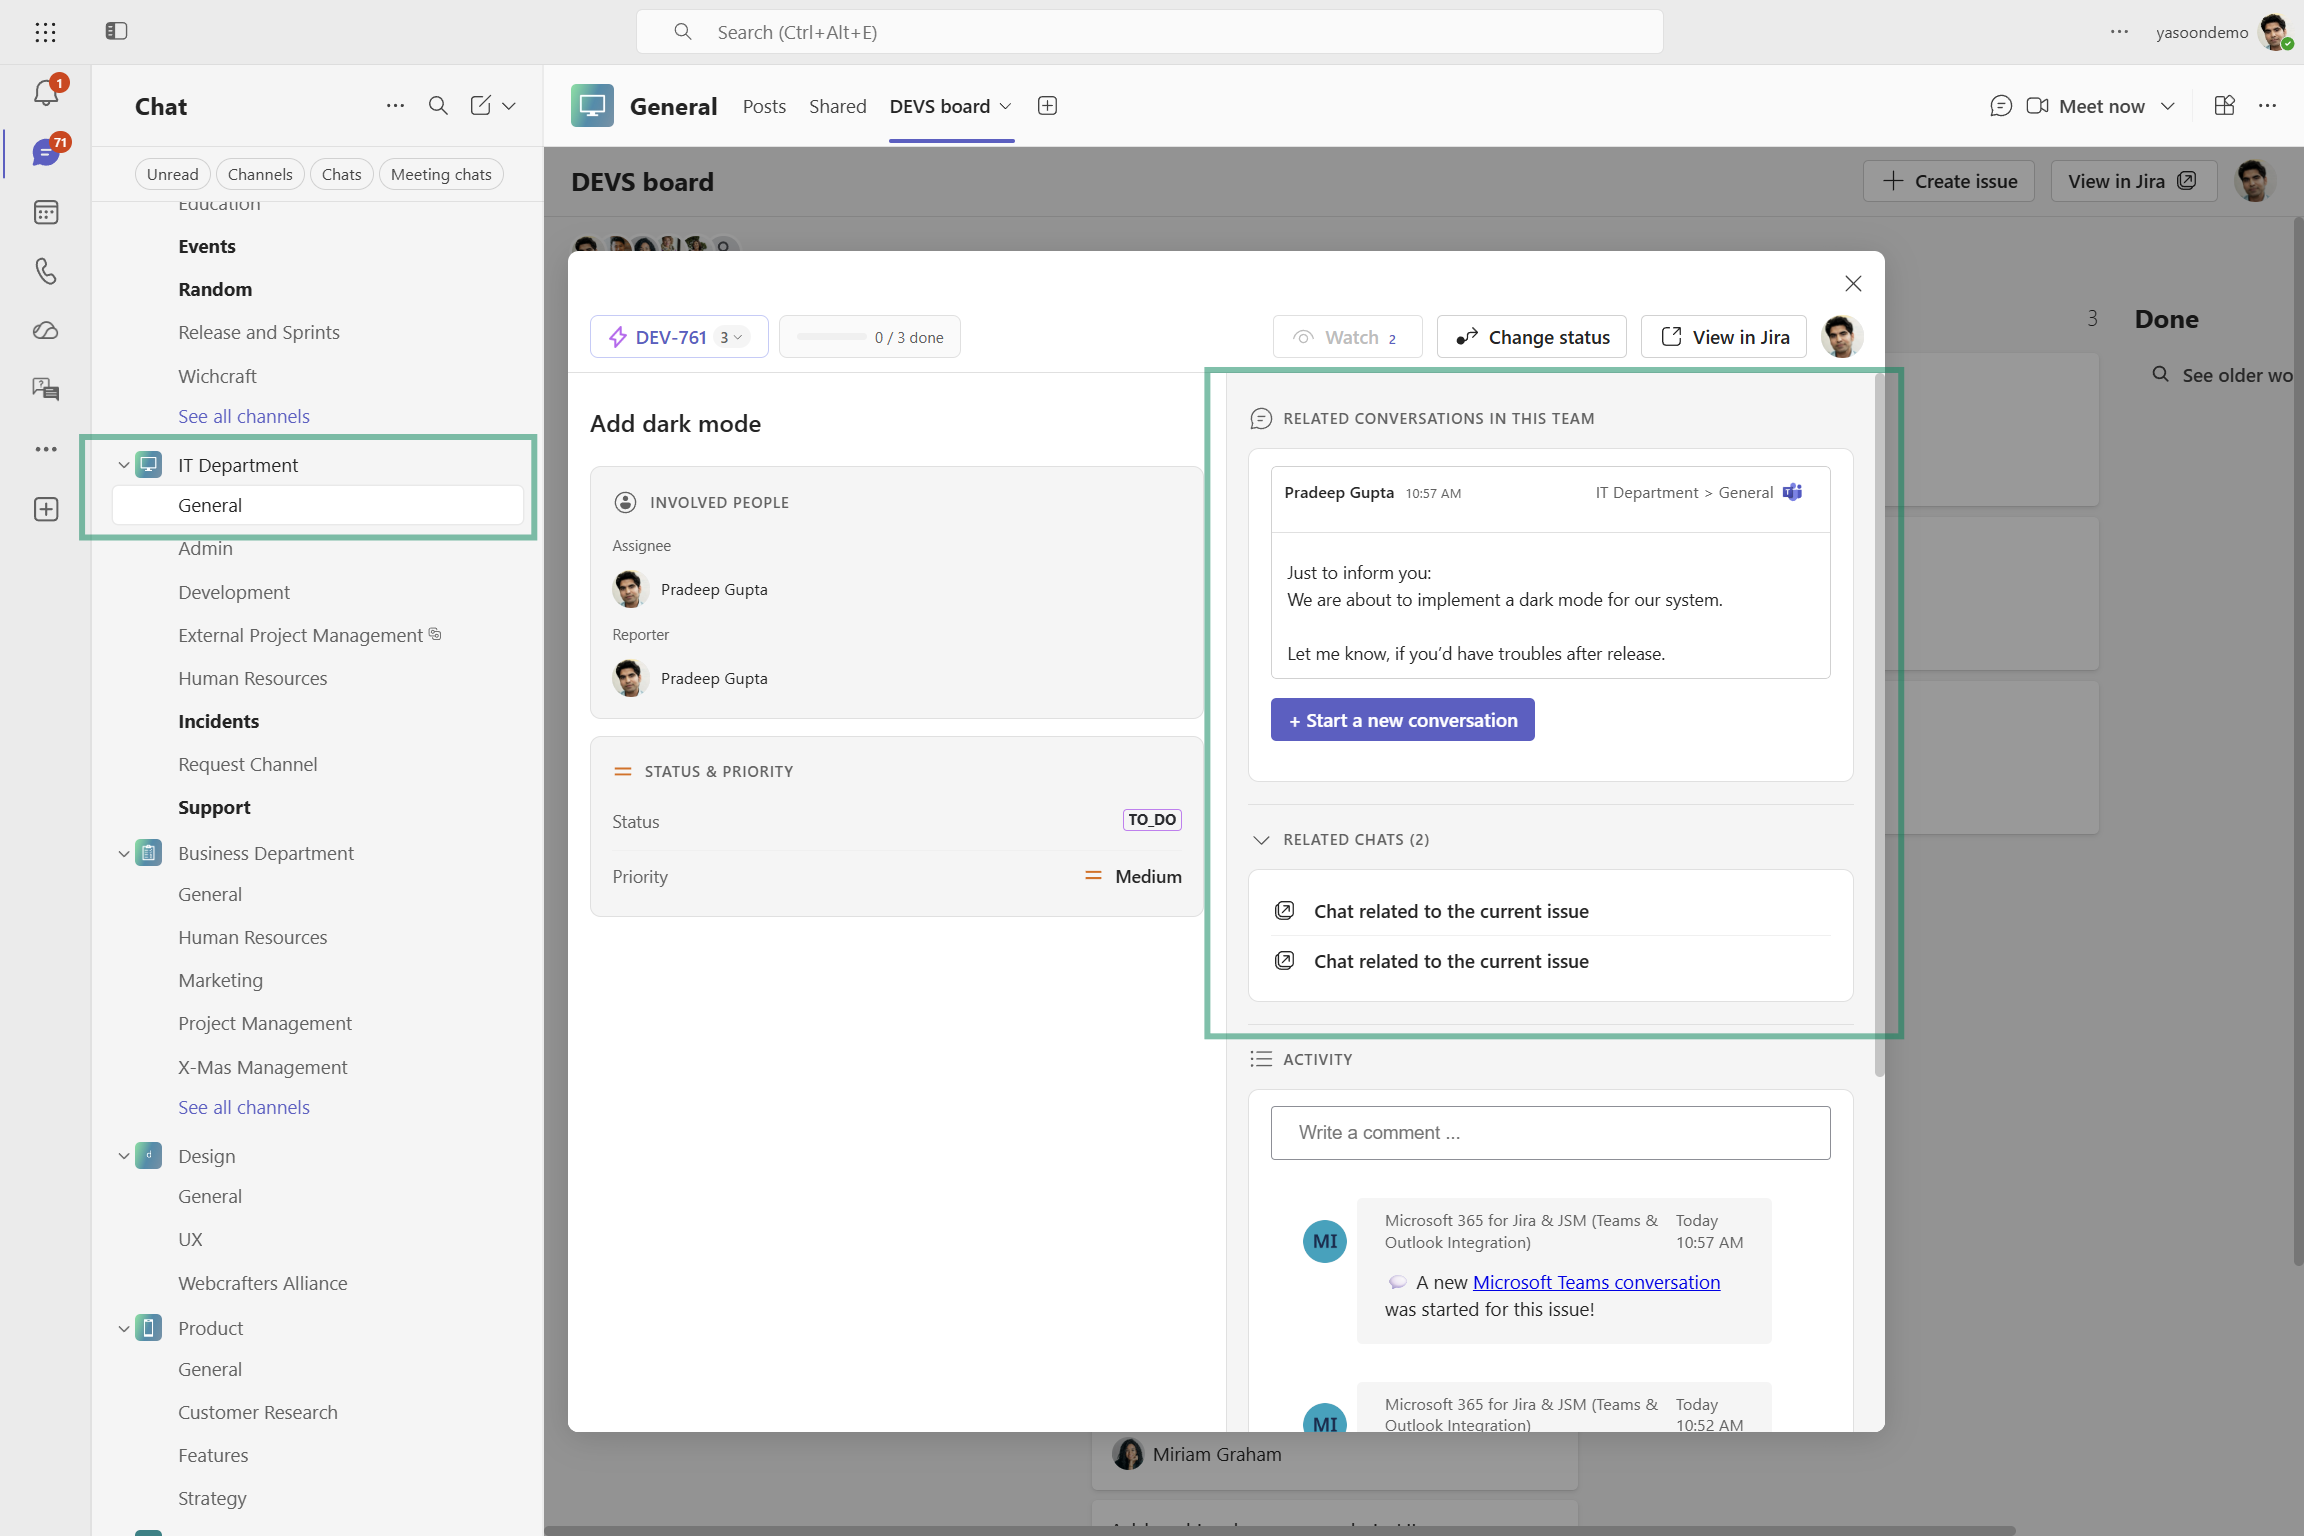Screen dimensions: 2304x1536
Task: Open the Teams icon on Pradeep's conversation
Action: click(1793, 492)
